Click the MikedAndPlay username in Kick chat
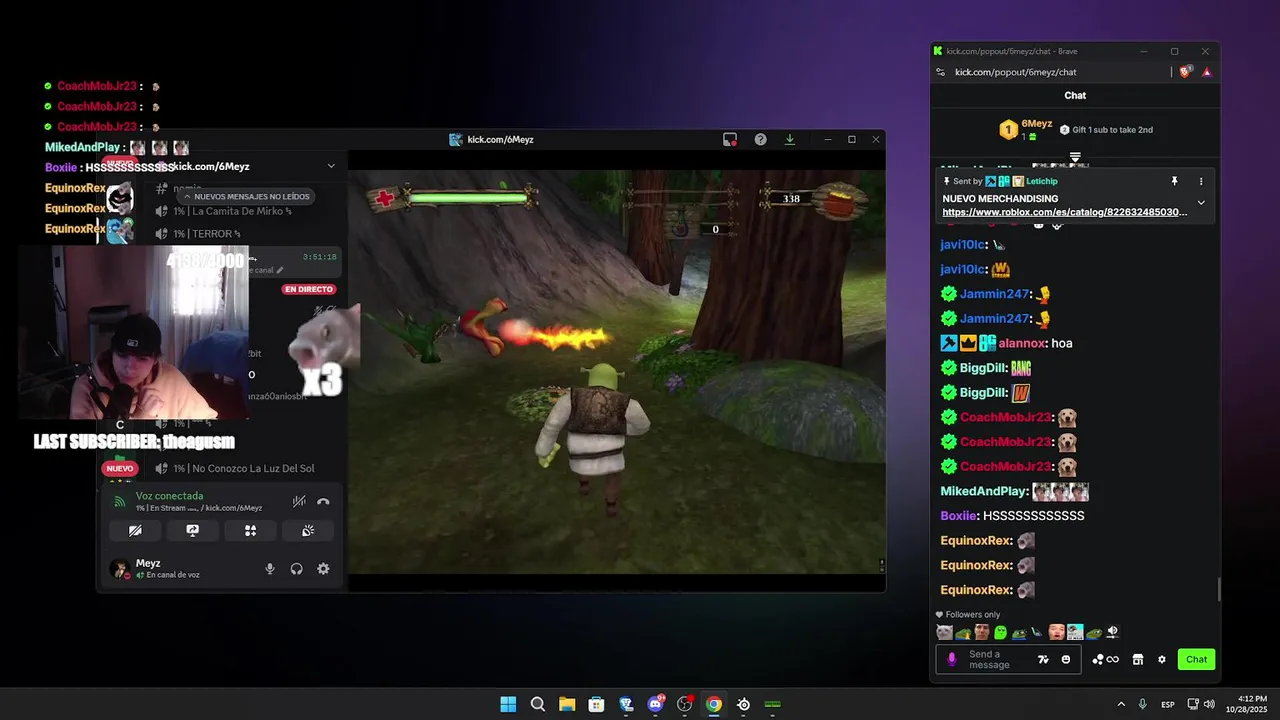This screenshot has width=1280, height=720. click(983, 491)
